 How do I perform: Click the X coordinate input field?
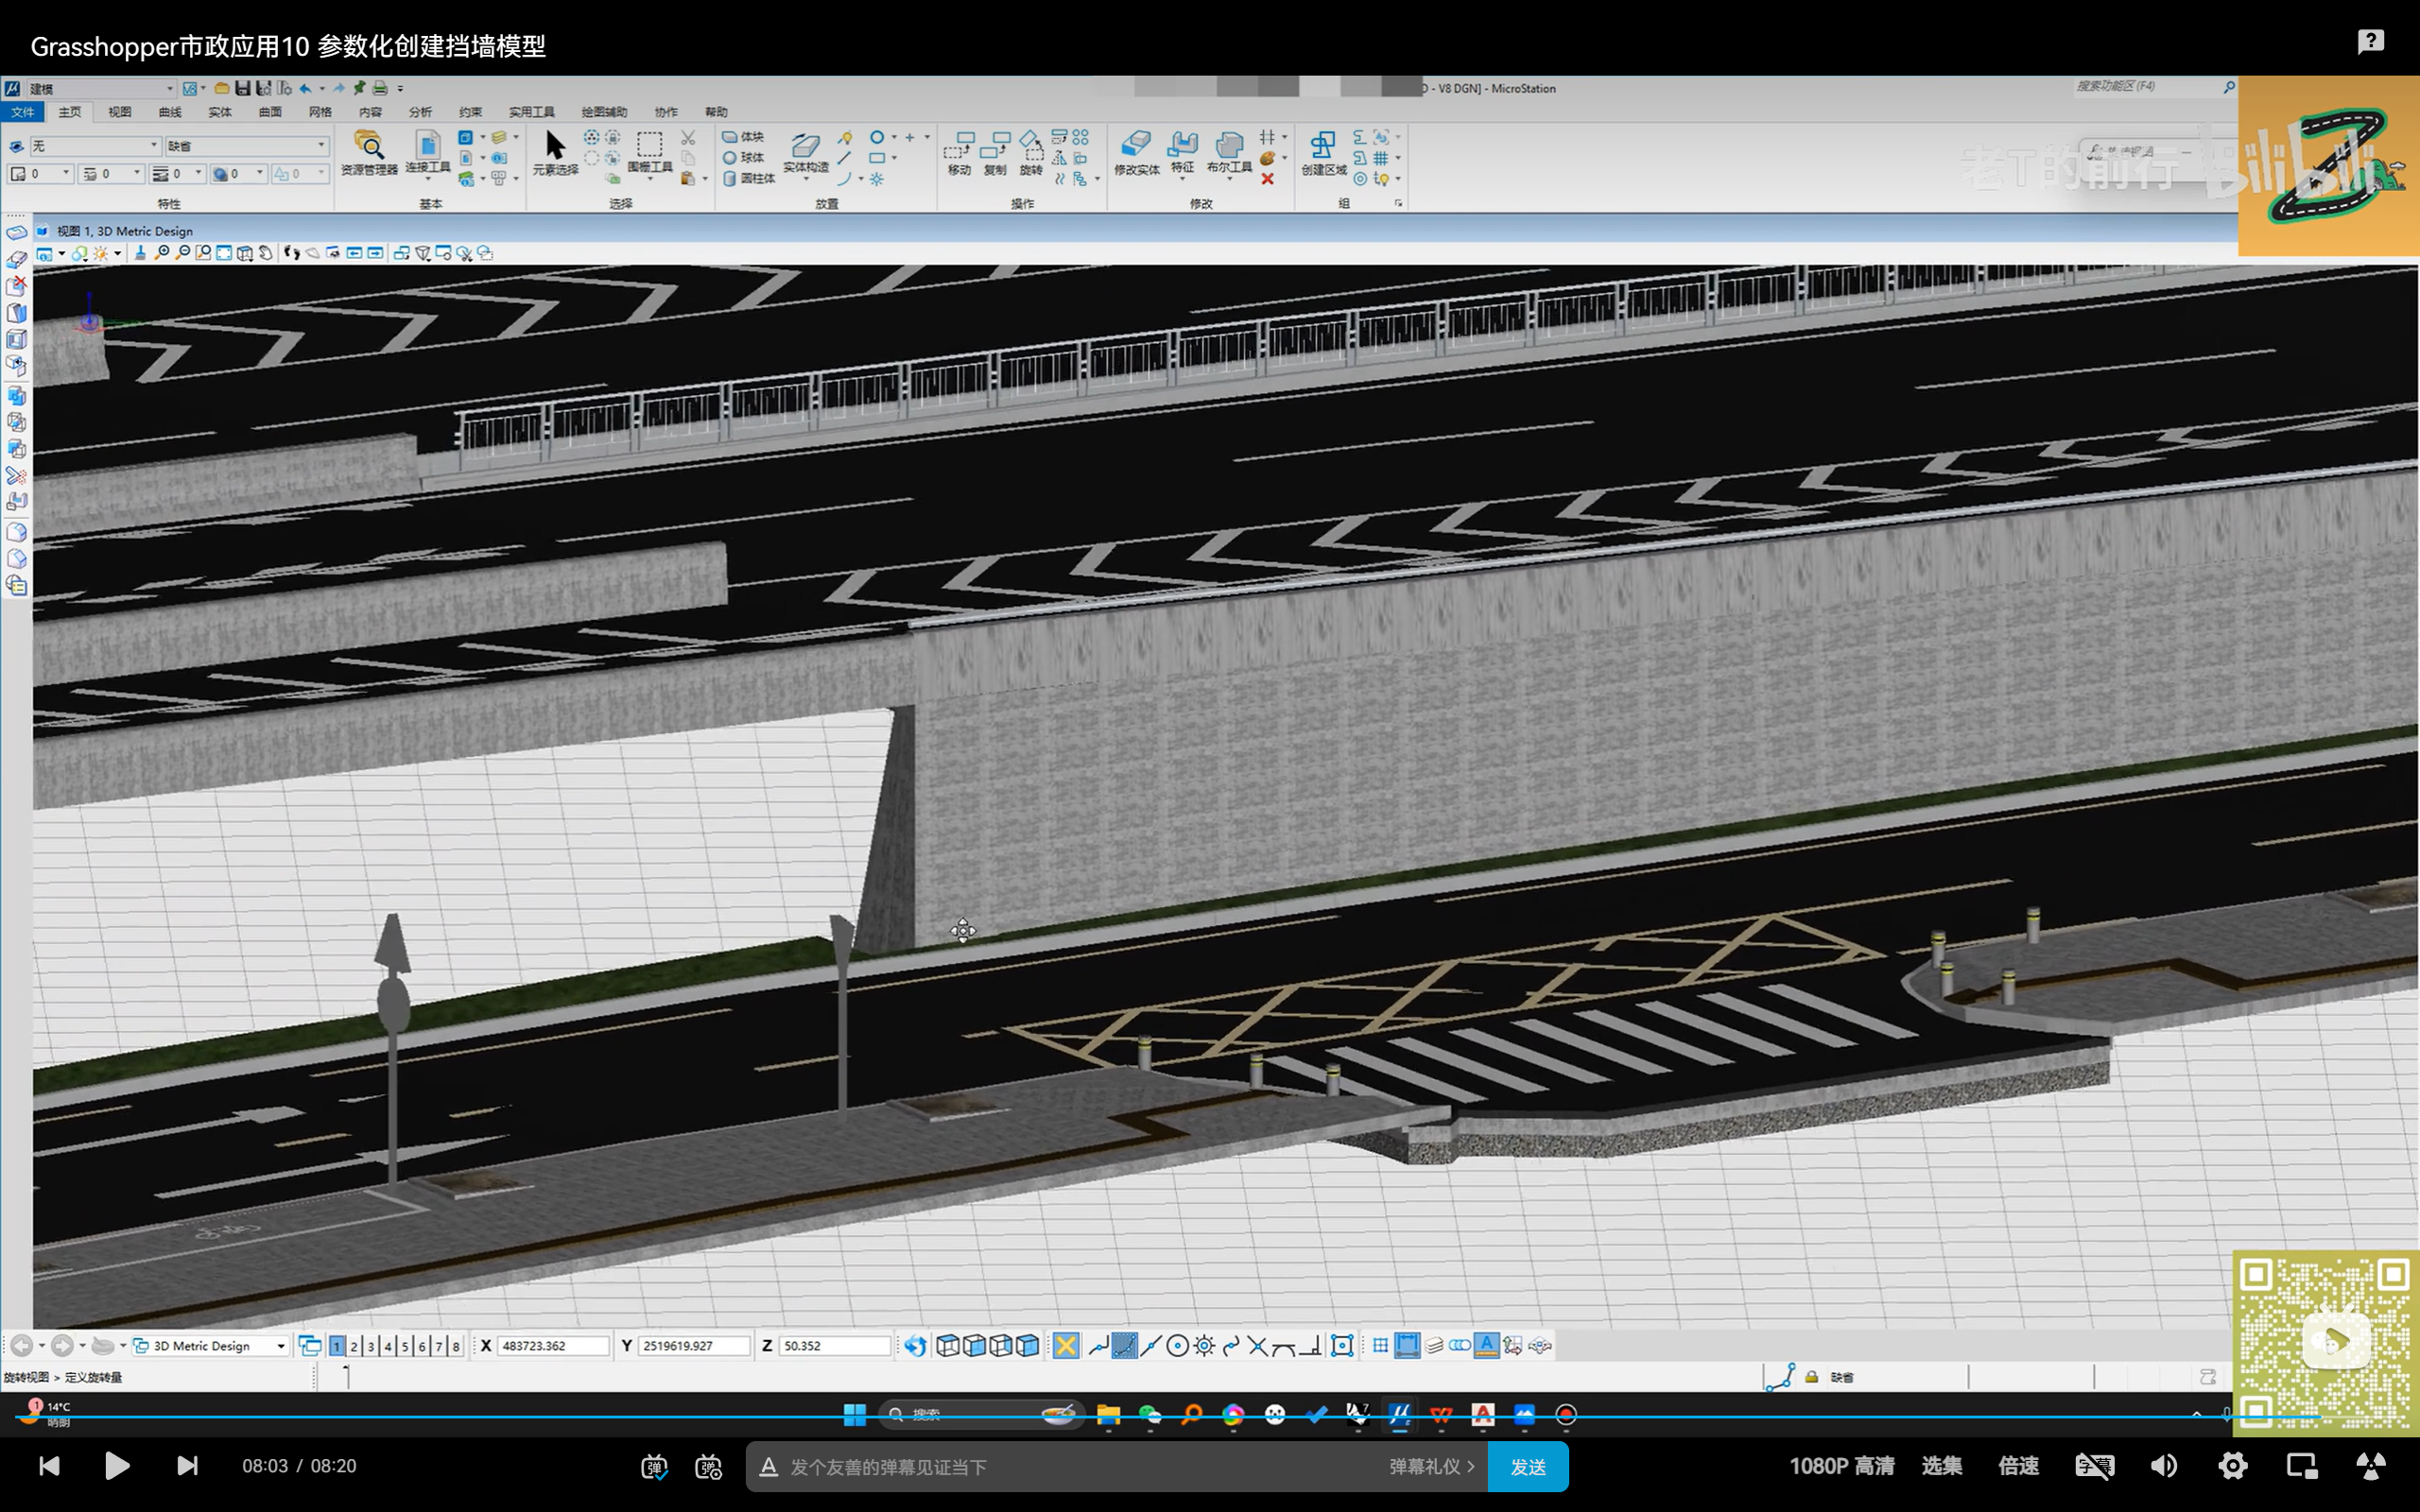553,1346
